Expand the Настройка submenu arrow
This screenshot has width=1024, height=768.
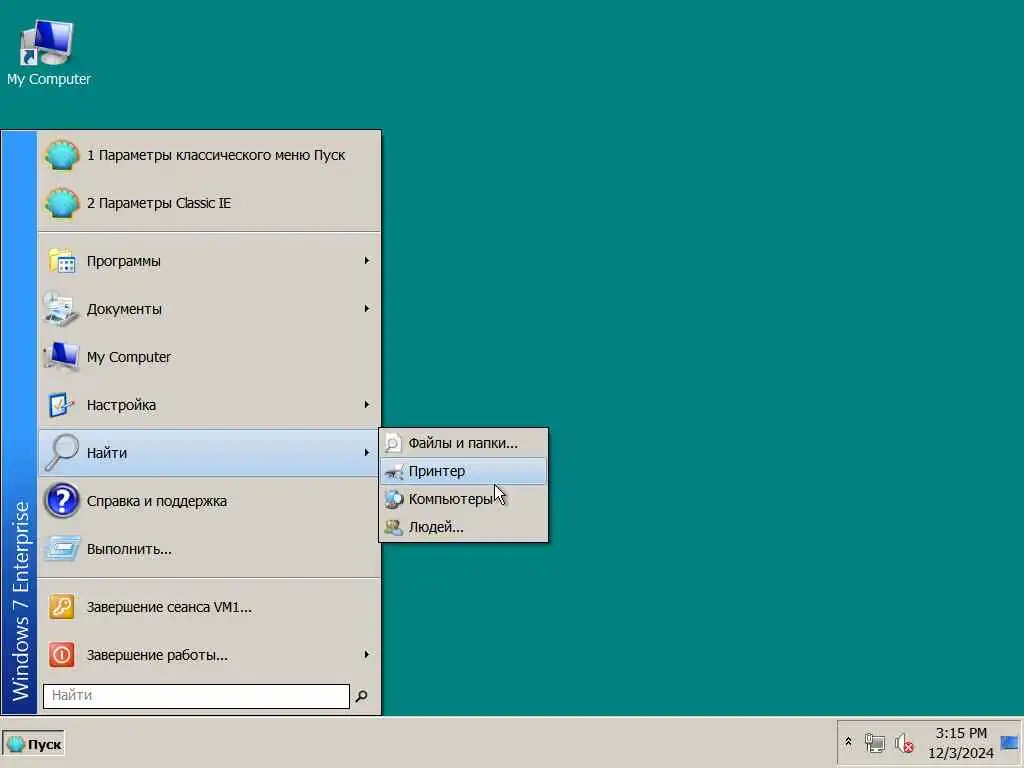coord(367,404)
